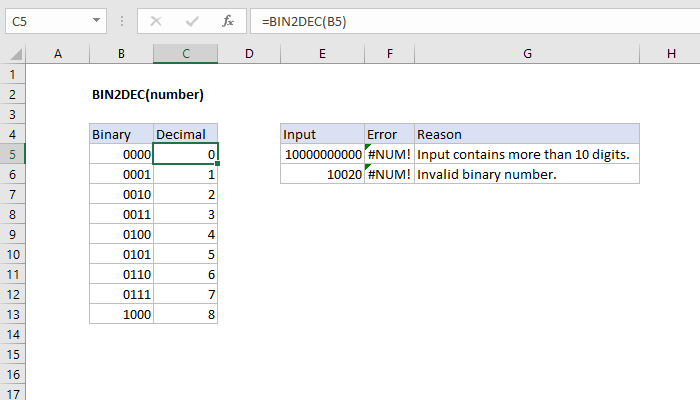700x400 pixels.
Task: Select row 1 header
Action: pyautogui.click(x=12, y=74)
